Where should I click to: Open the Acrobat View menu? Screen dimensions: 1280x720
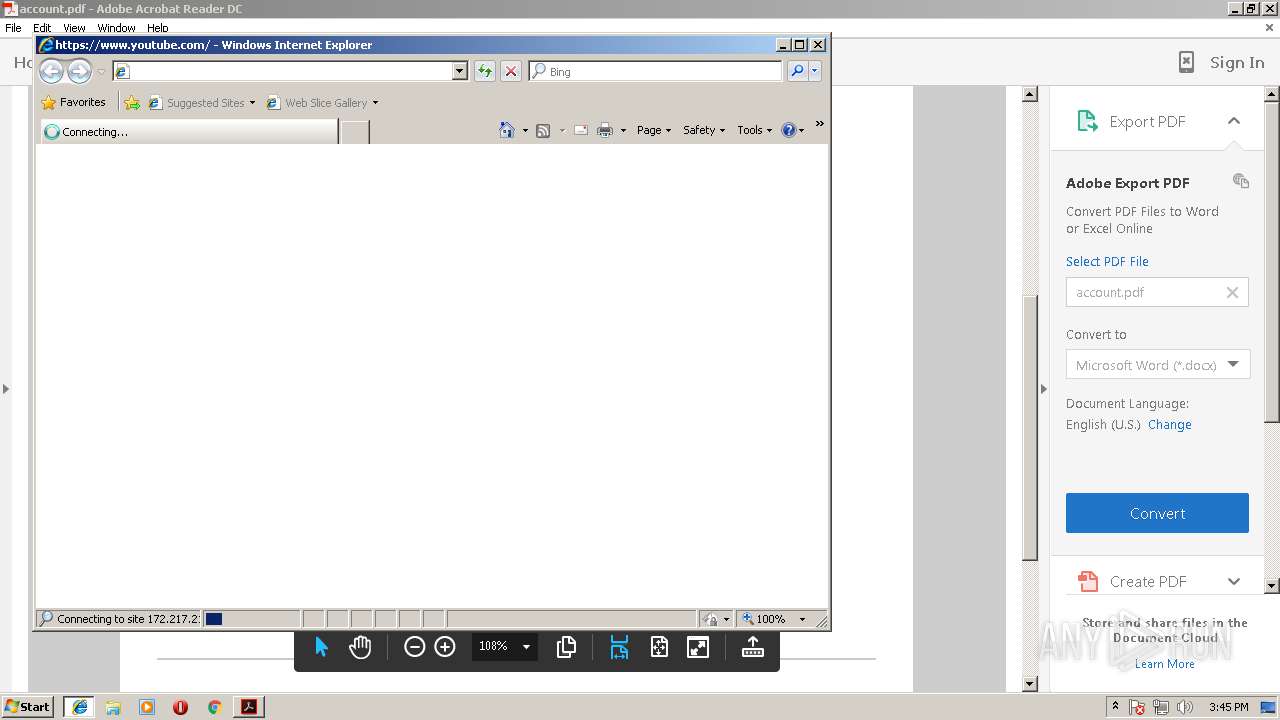point(74,28)
